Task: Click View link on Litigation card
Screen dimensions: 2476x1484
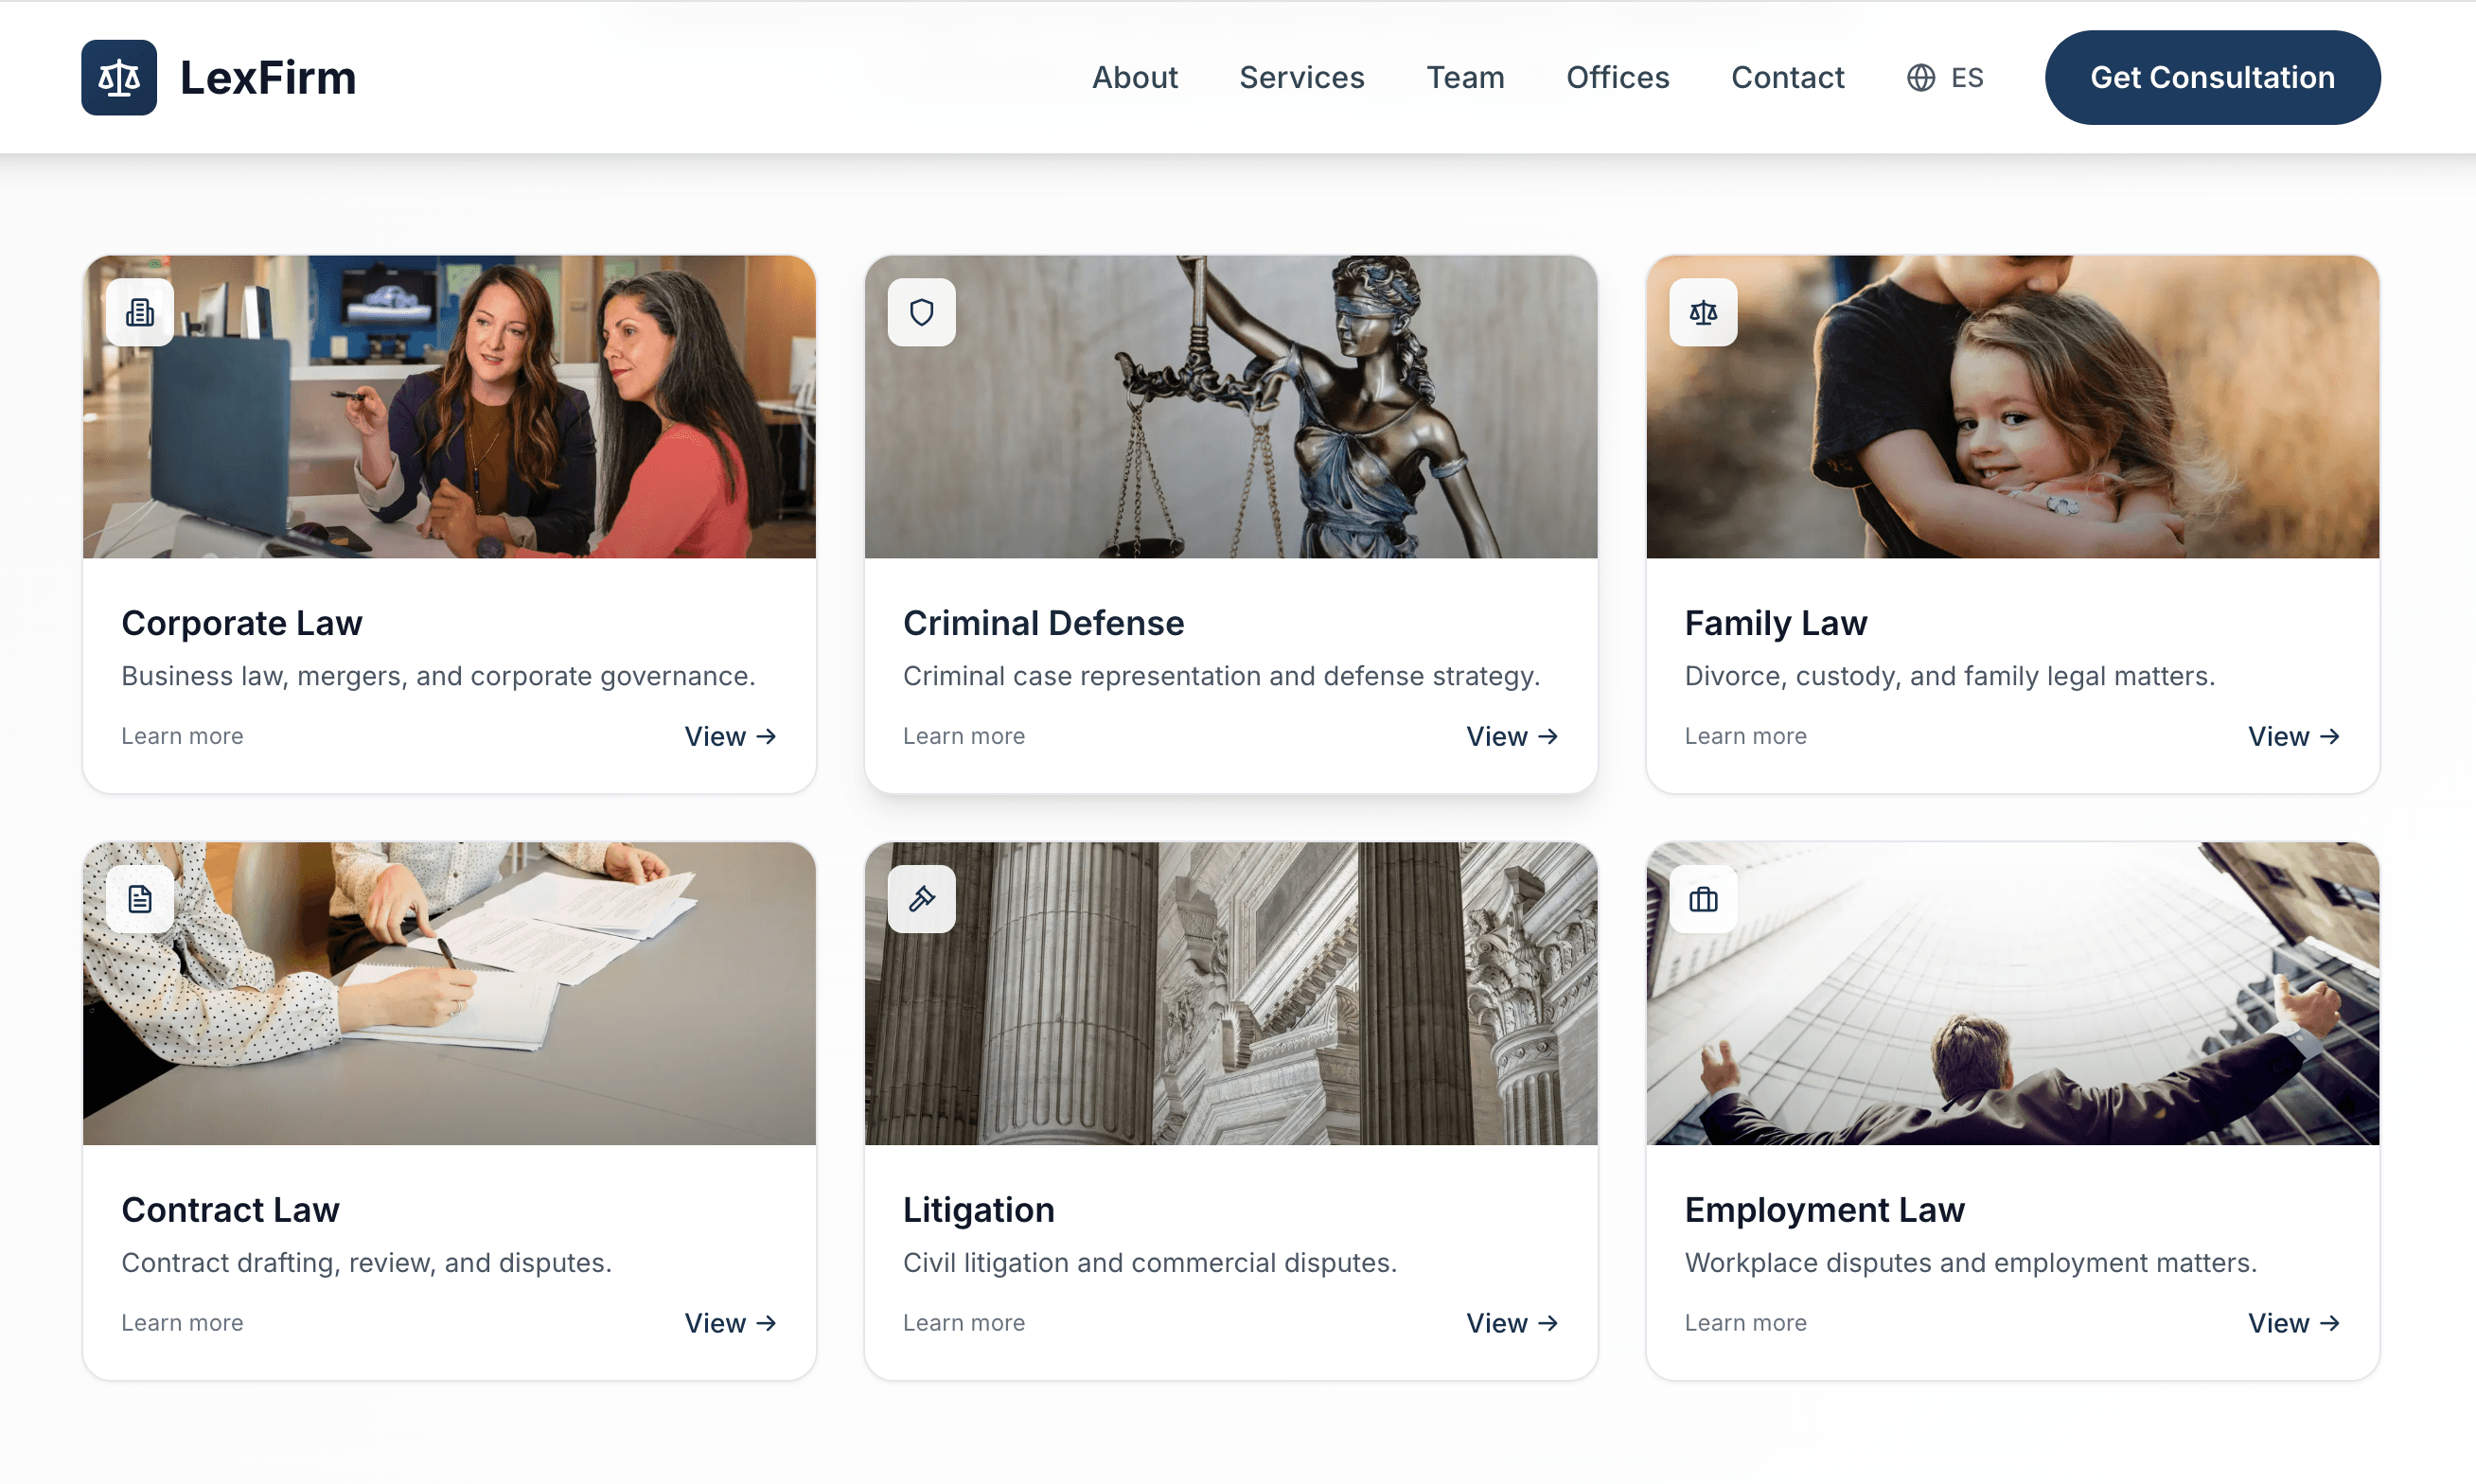Action: 1511,1322
